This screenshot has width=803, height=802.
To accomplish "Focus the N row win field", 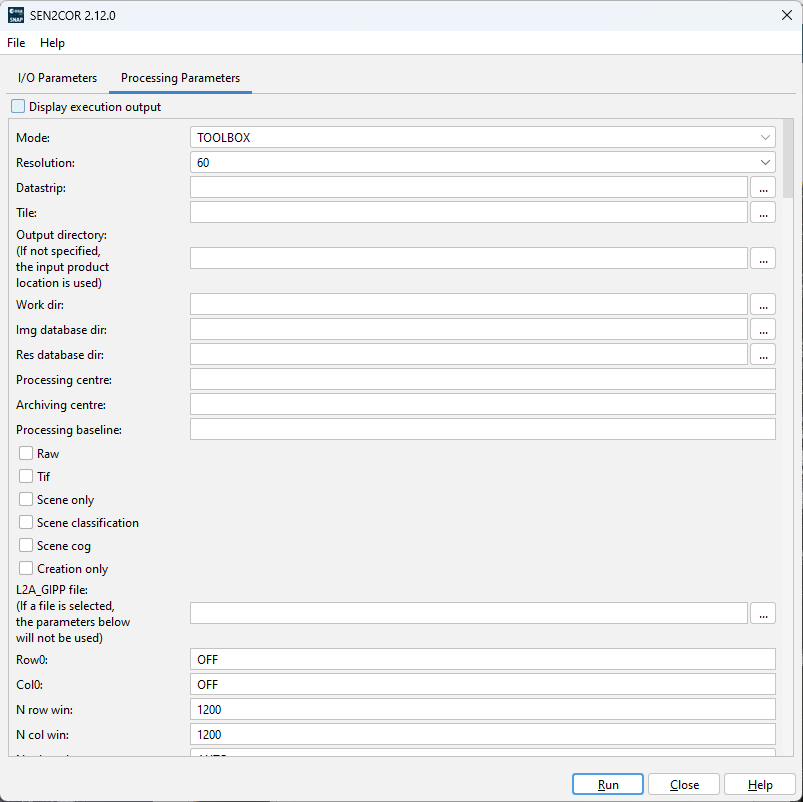I will pyautogui.click(x=482, y=709).
